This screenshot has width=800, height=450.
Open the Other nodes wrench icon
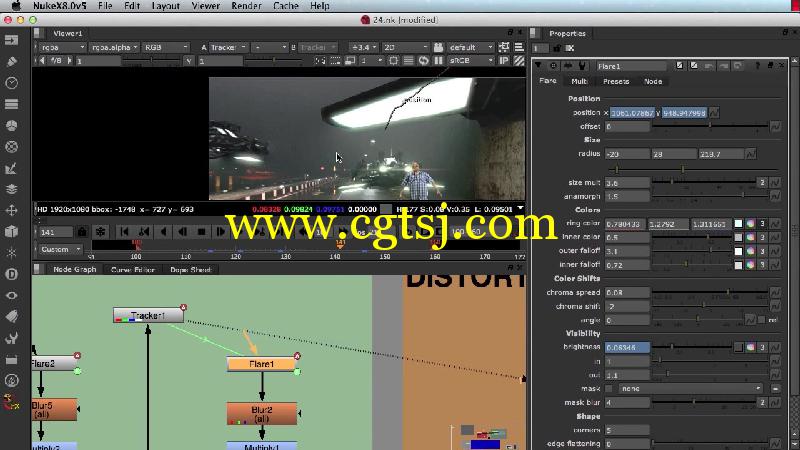pyautogui.click(x=11, y=338)
